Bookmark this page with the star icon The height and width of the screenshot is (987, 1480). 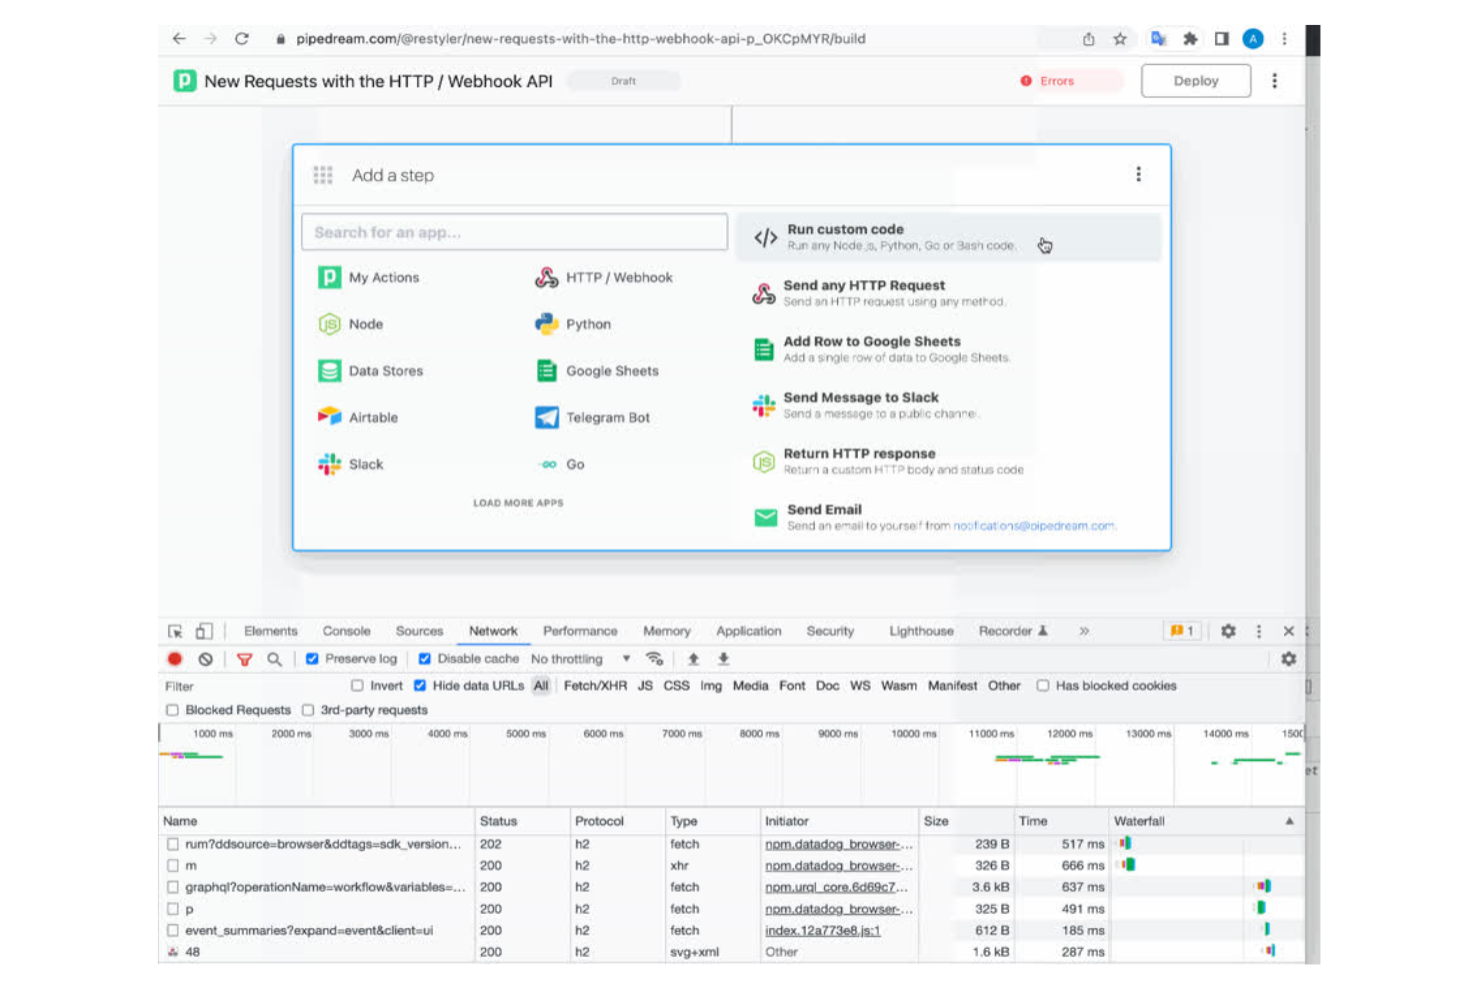[x=1120, y=39]
